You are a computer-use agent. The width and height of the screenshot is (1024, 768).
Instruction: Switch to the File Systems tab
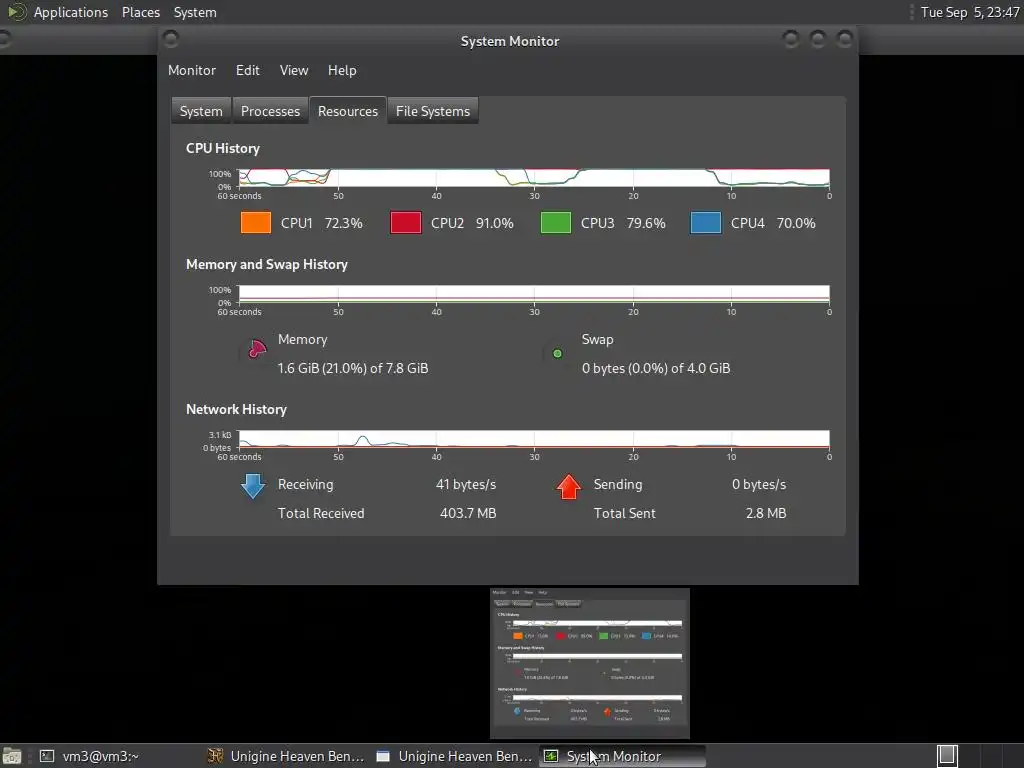tap(433, 111)
